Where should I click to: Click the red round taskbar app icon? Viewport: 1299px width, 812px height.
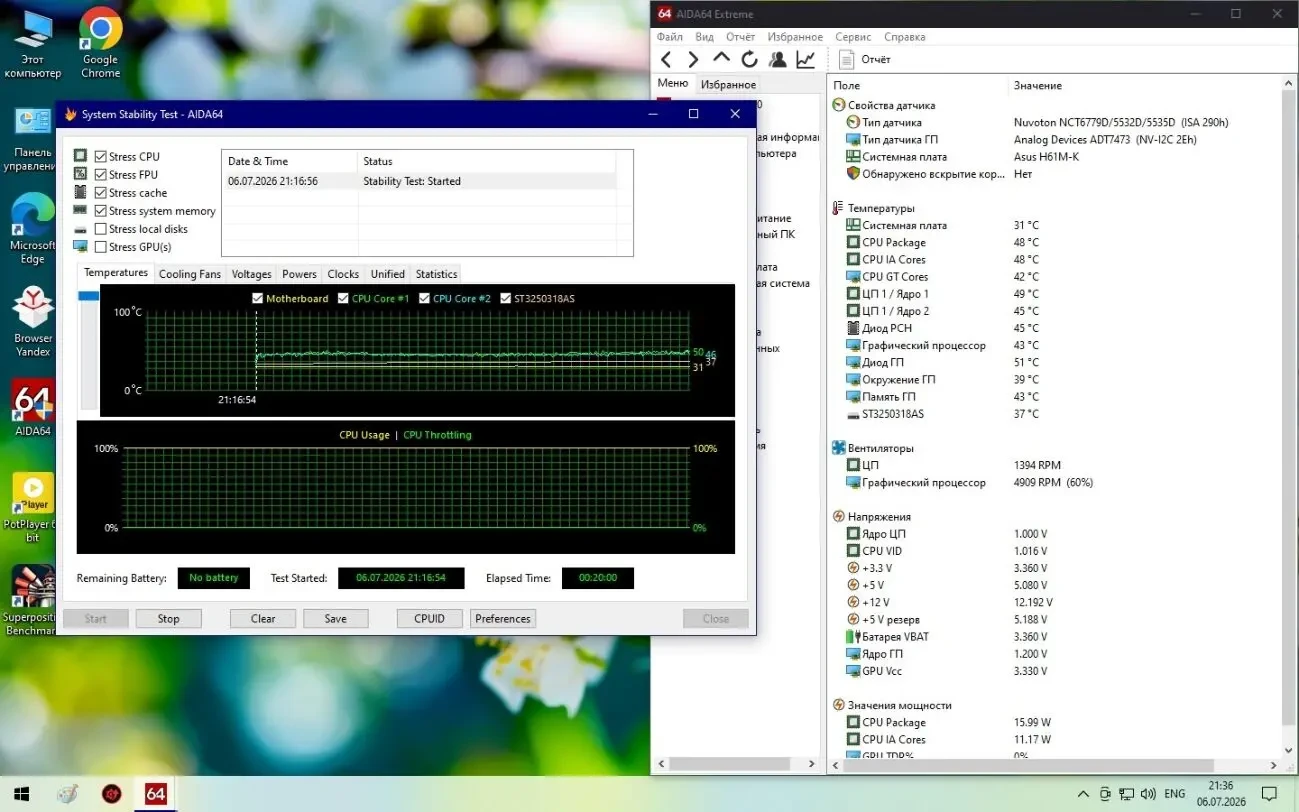[111, 794]
